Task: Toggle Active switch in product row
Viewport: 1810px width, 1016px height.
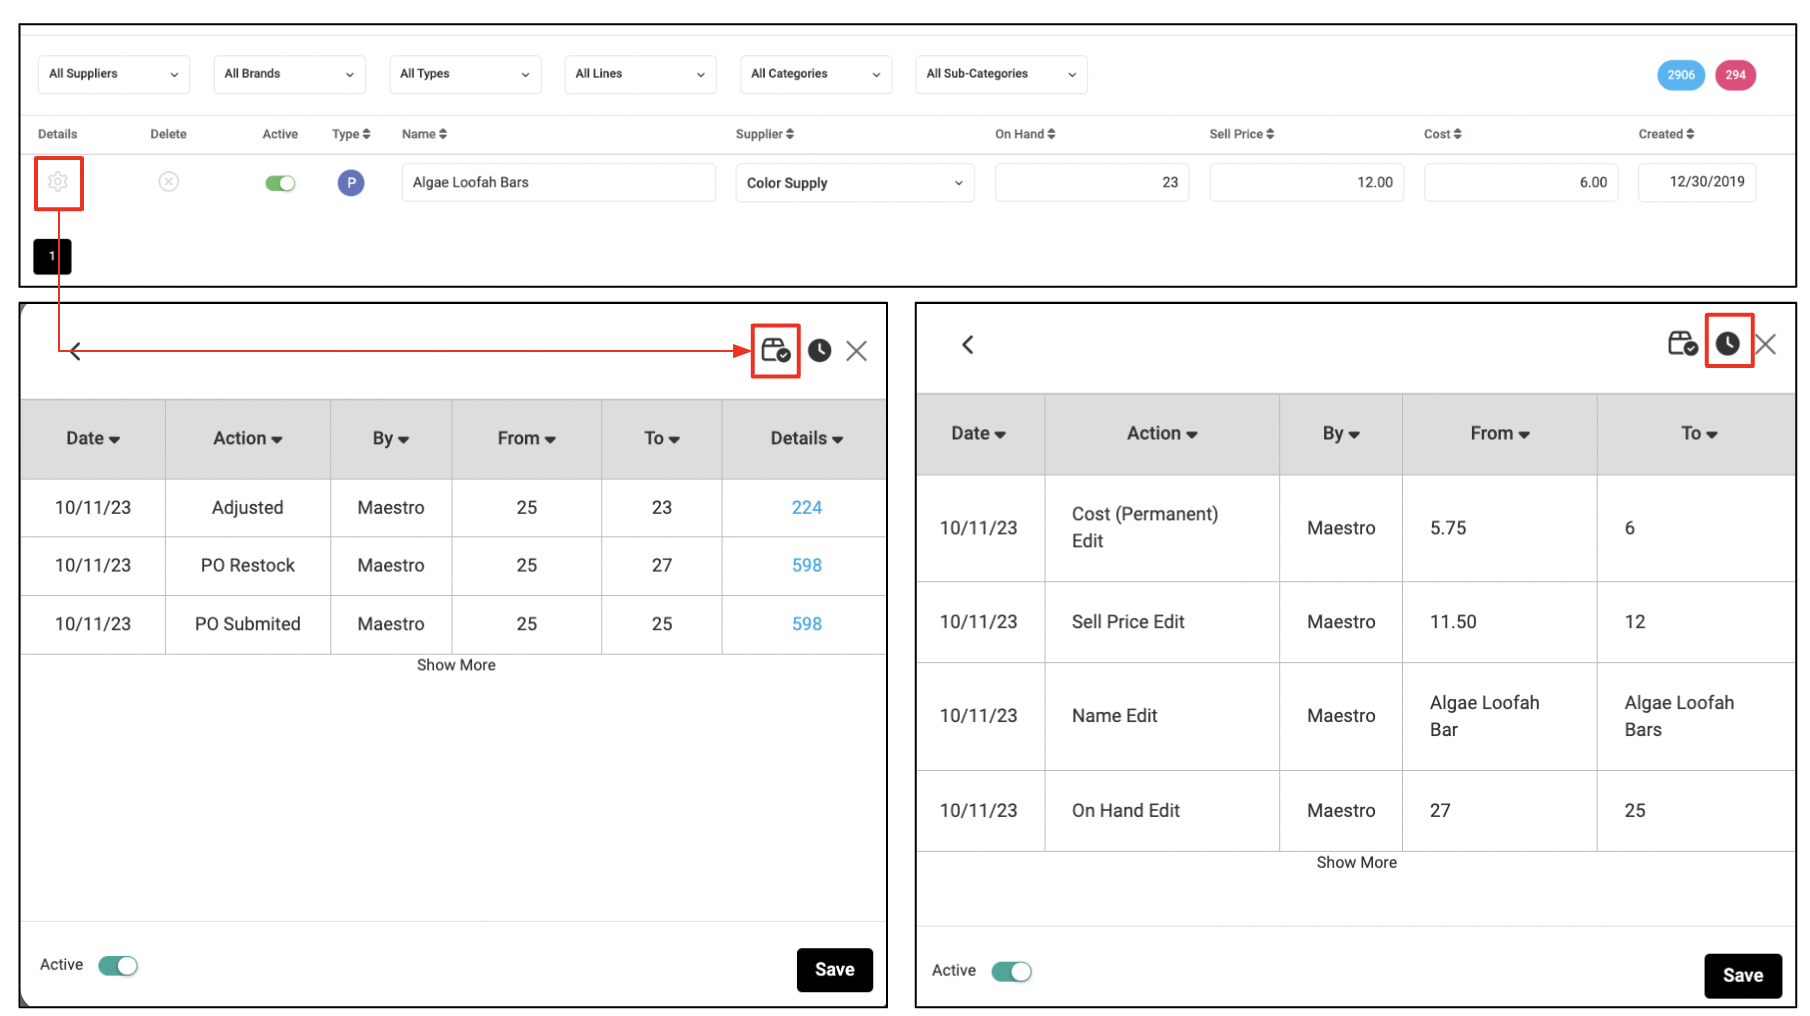Action: 280,183
